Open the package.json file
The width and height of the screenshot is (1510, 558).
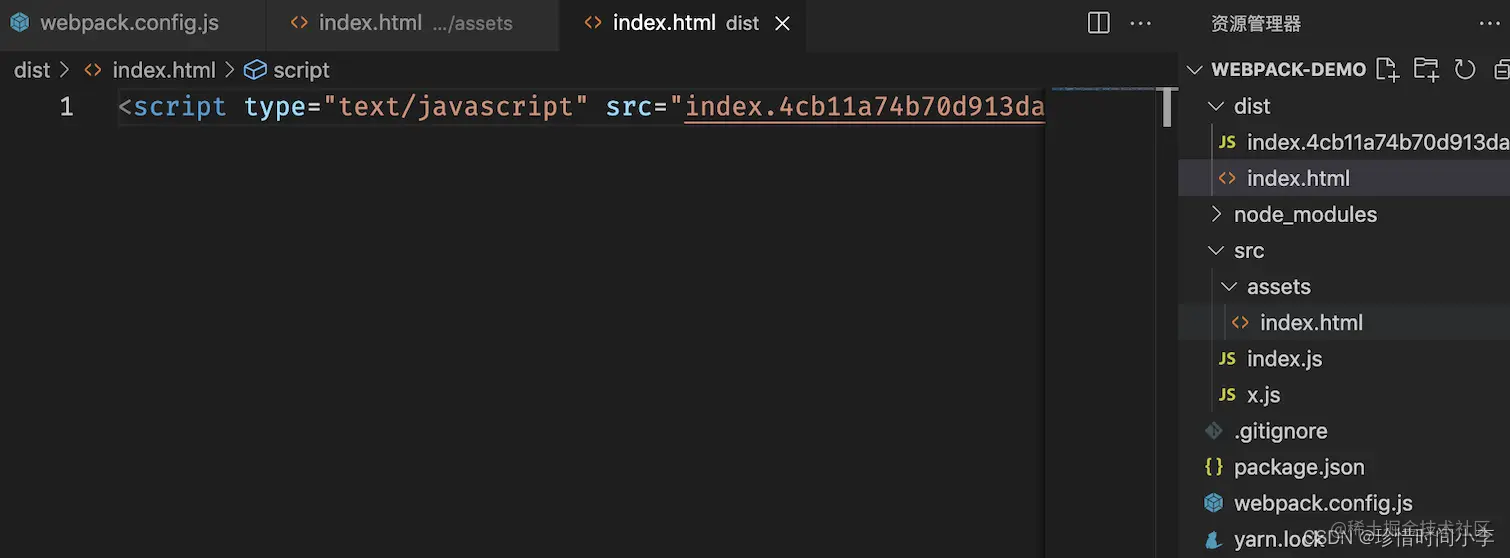click(x=1344, y=466)
